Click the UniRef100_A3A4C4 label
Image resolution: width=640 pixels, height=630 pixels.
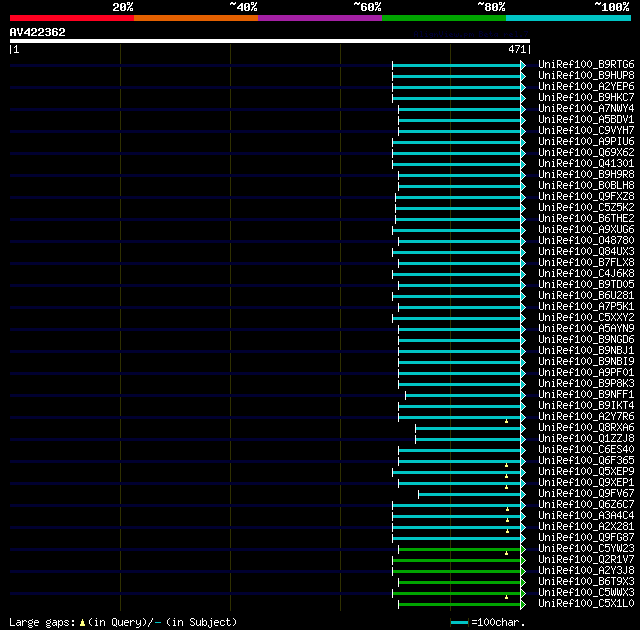(586, 516)
